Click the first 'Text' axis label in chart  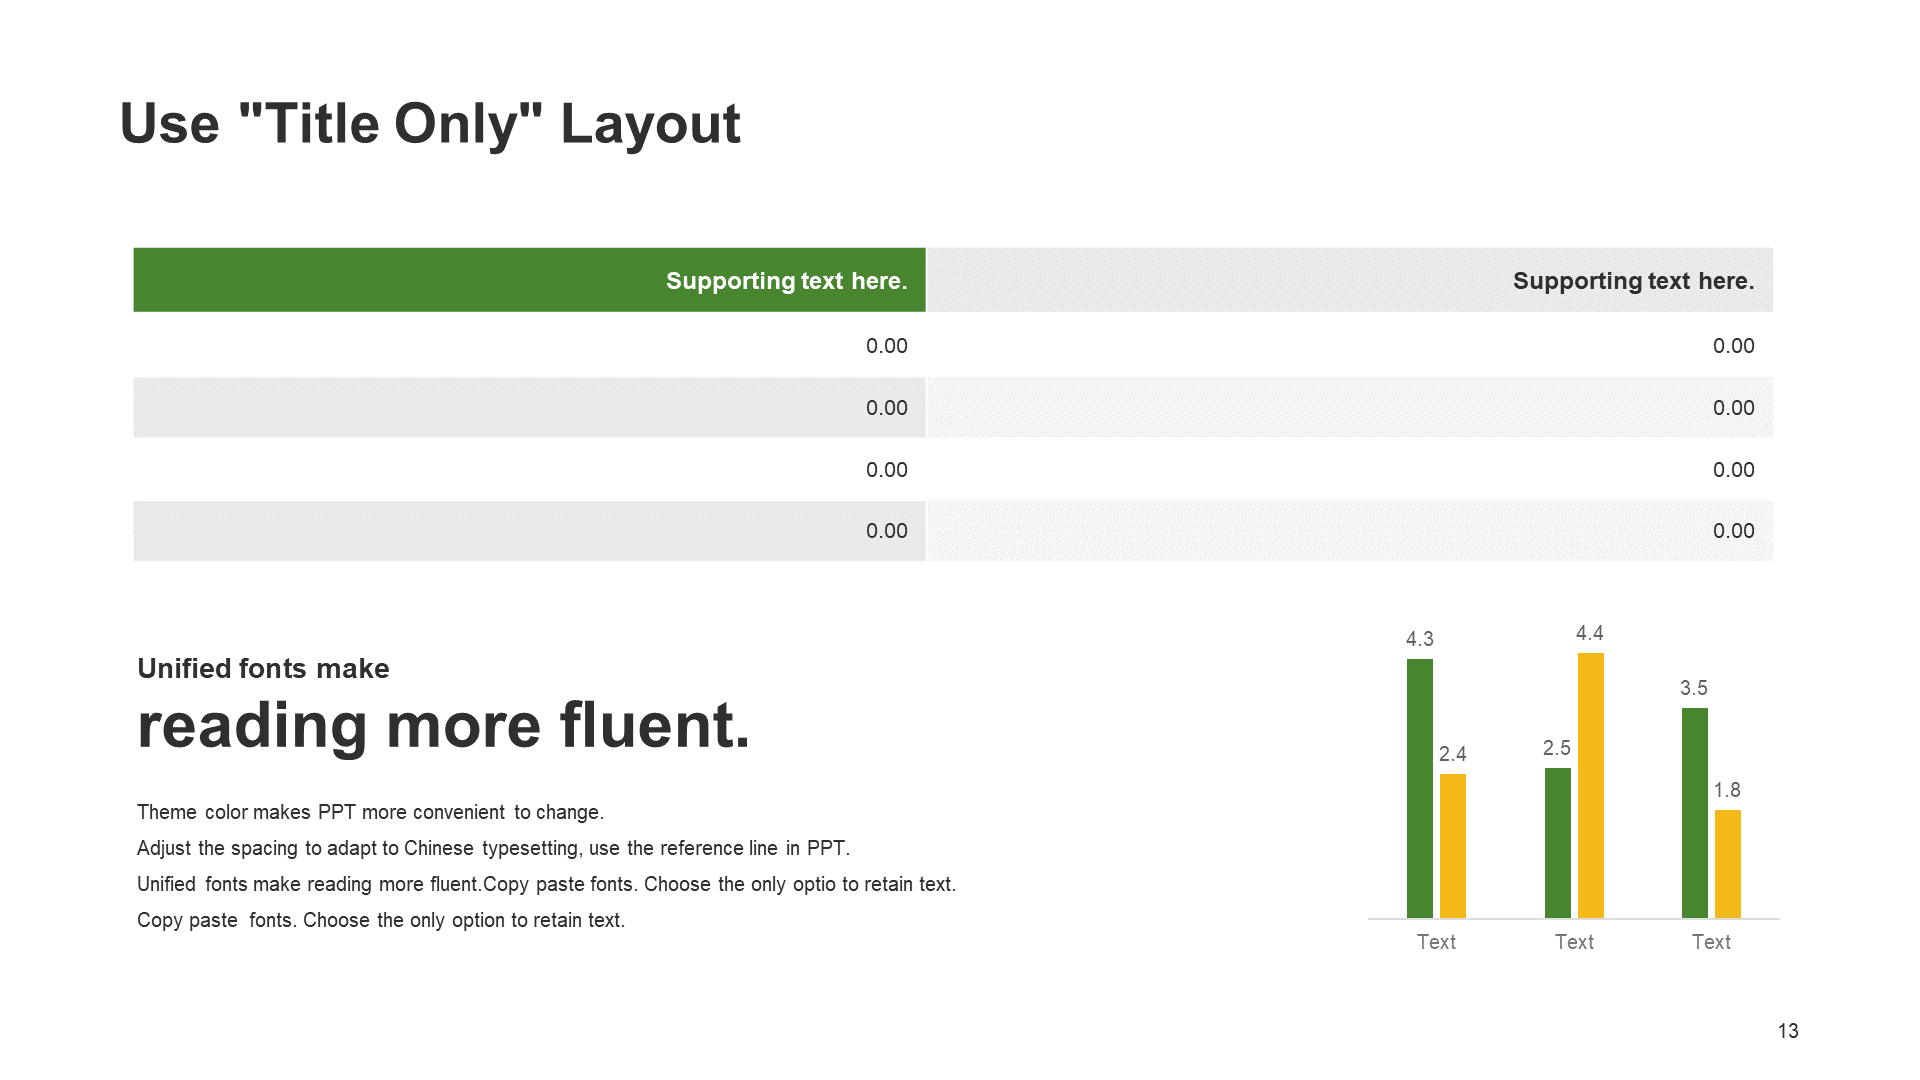(x=1436, y=942)
